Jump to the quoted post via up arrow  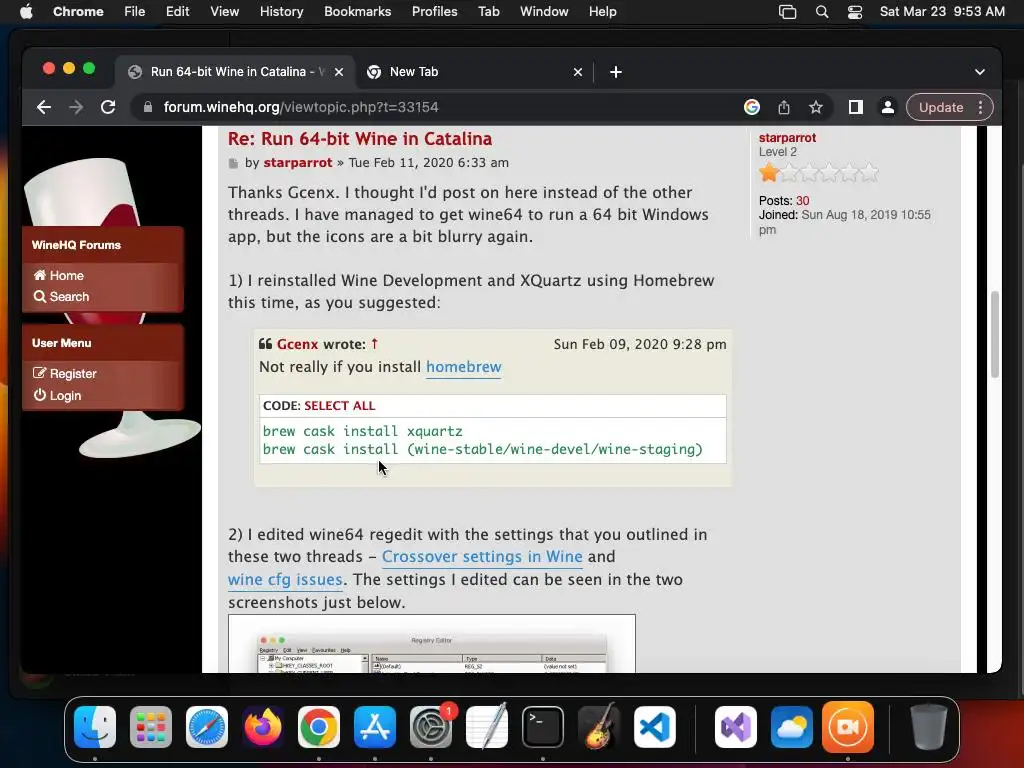[x=374, y=344]
